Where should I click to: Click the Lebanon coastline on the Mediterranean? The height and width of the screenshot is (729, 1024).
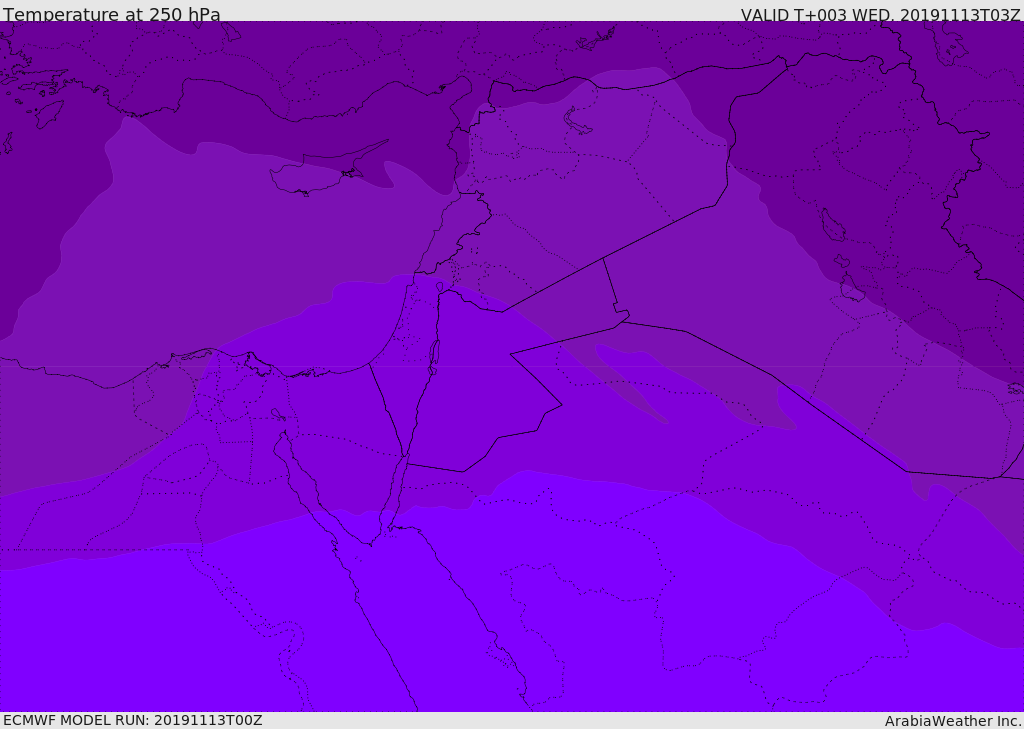[435, 240]
